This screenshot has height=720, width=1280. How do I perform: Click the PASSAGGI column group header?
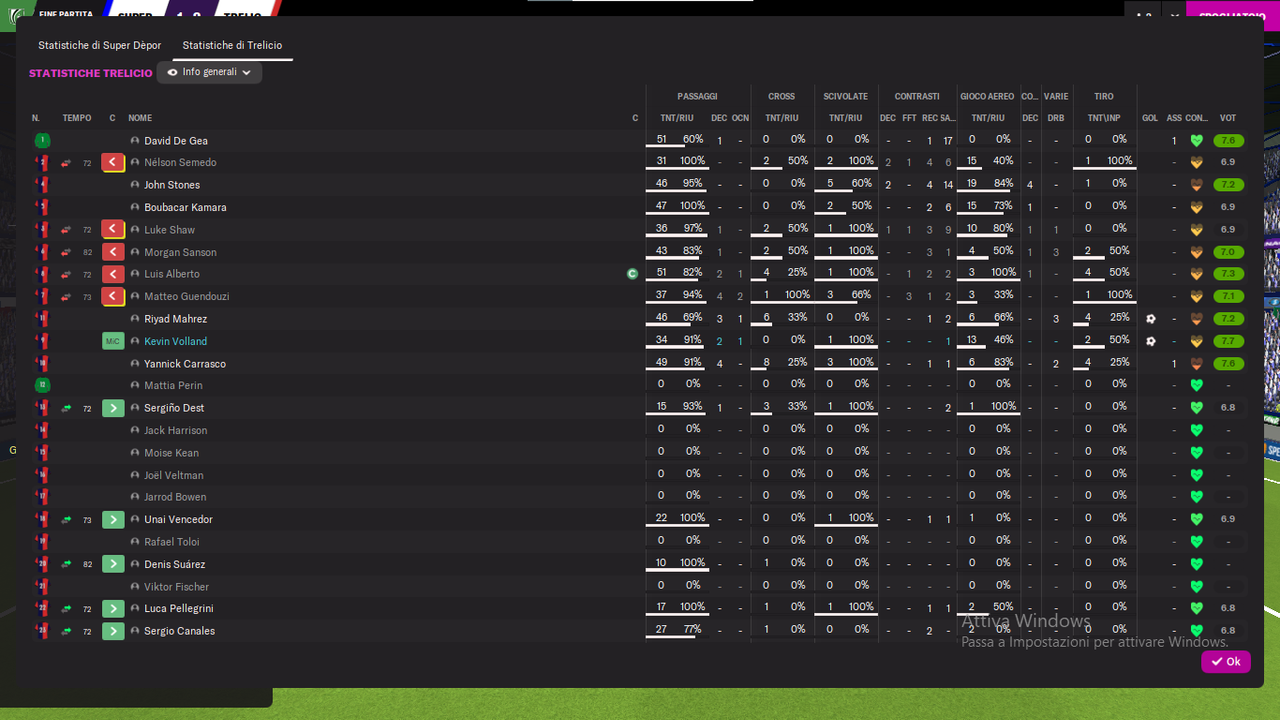697,97
